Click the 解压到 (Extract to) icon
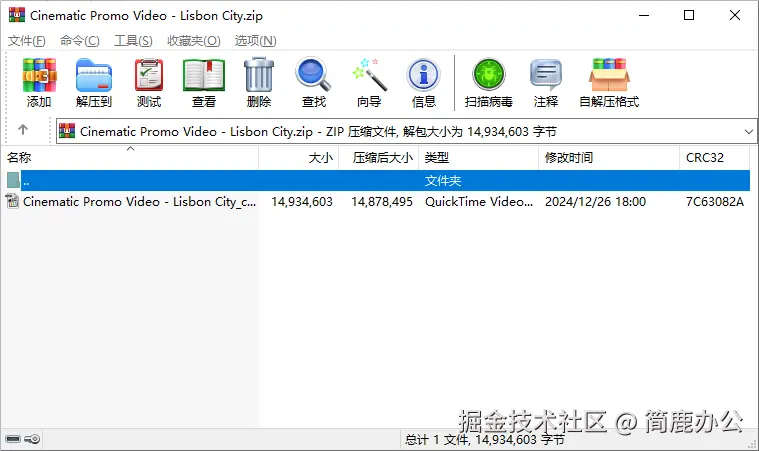759x451 pixels. pos(94,75)
